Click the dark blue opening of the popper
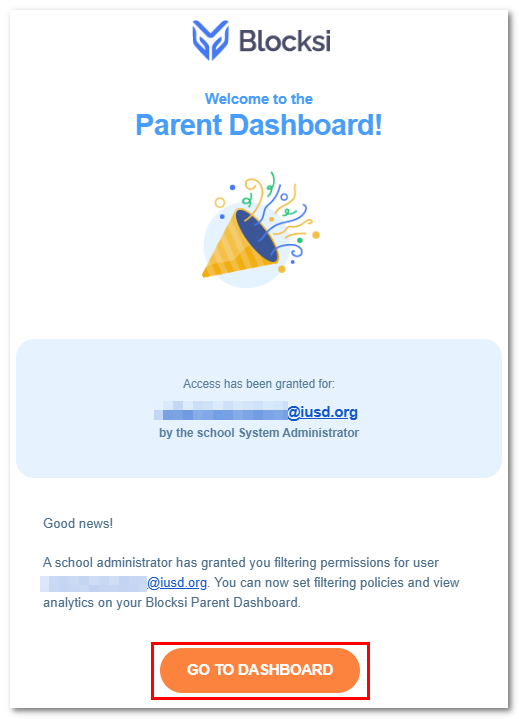The image size is (519, 719). tap(257, 236)
